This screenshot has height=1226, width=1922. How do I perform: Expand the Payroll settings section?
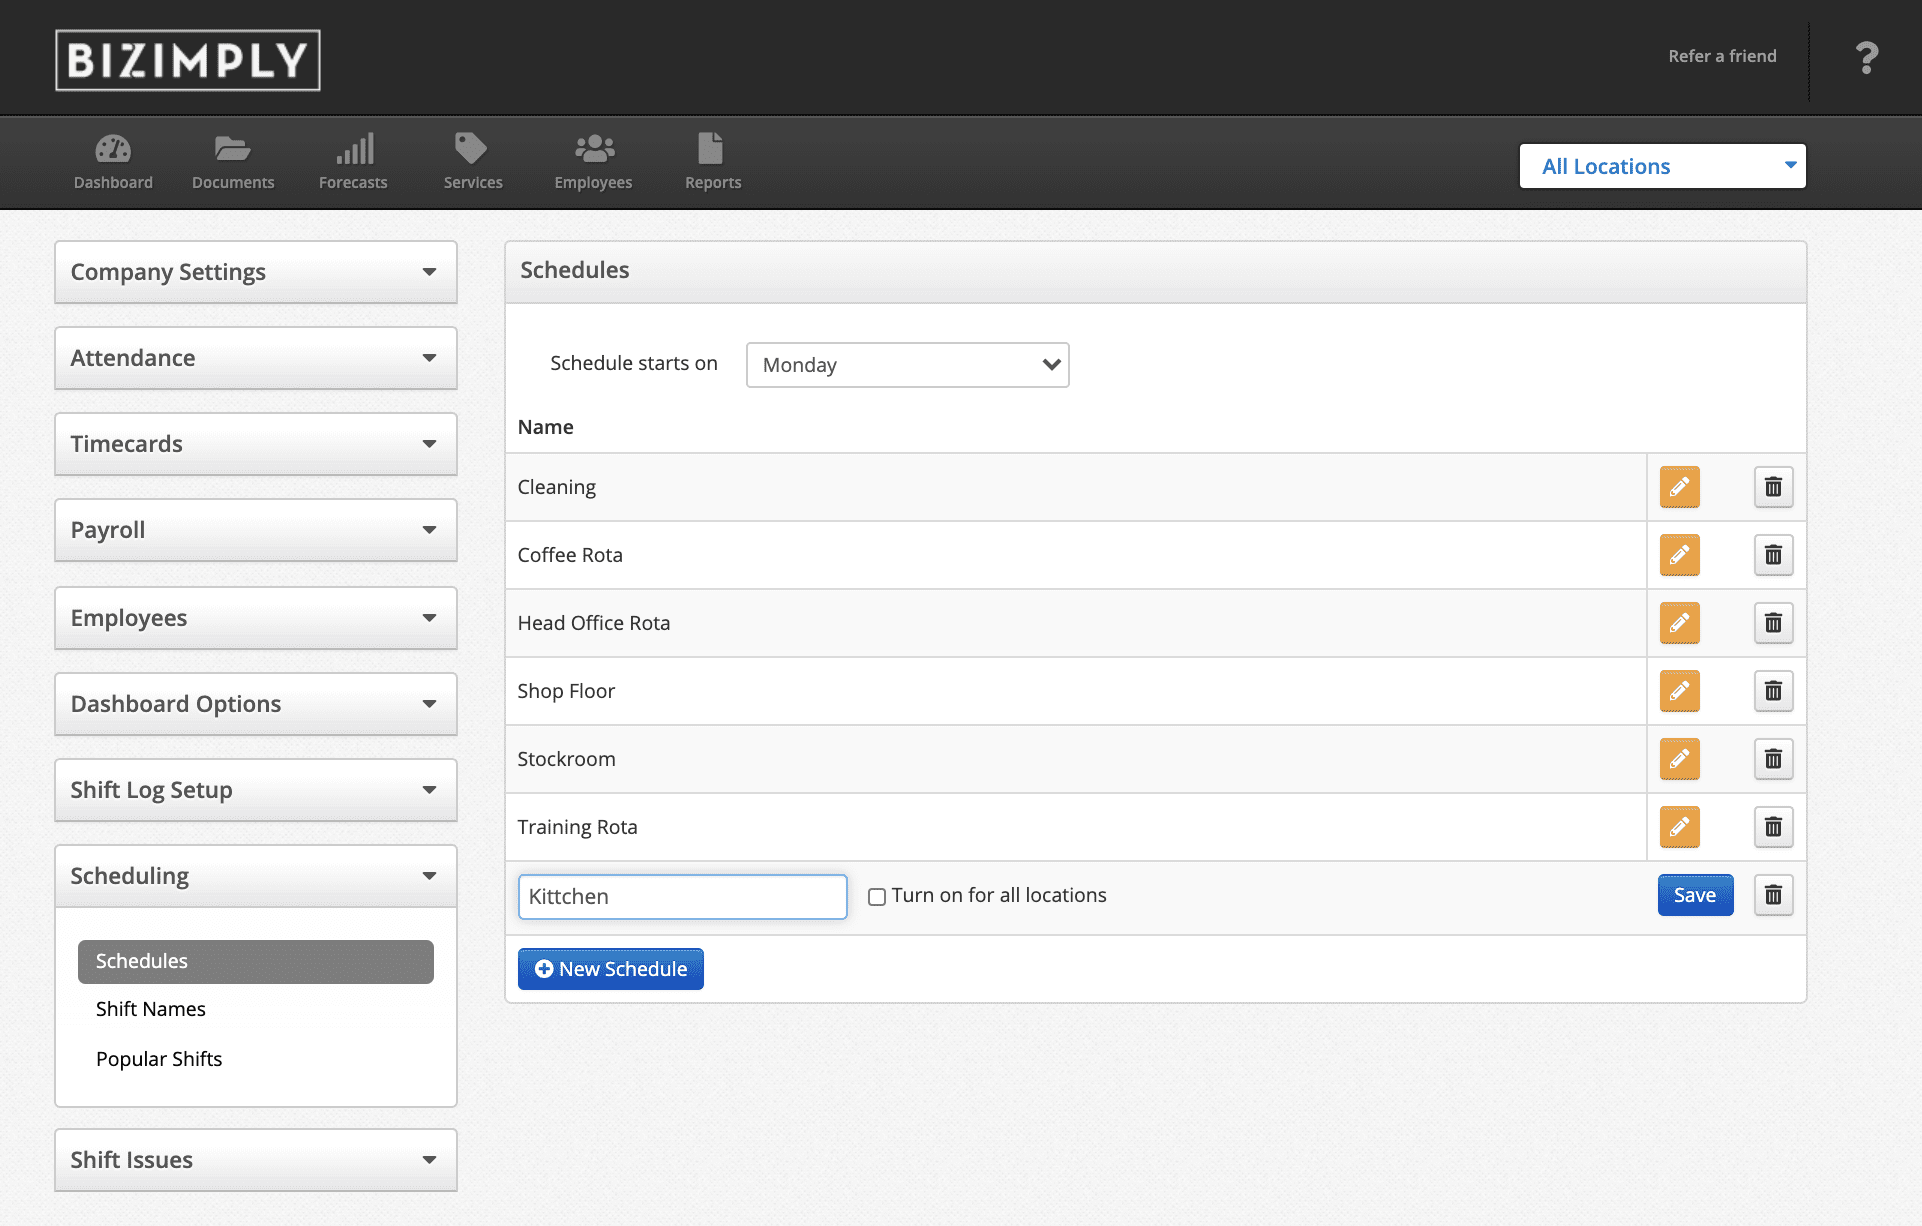point(256,530)
